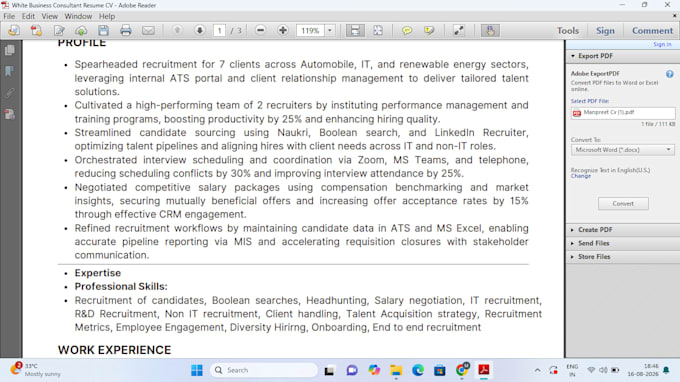The height and width of the screenshot is (382, 680).
Task: Open the Signatures sidebar panel icon
Action: pos(10,114)
